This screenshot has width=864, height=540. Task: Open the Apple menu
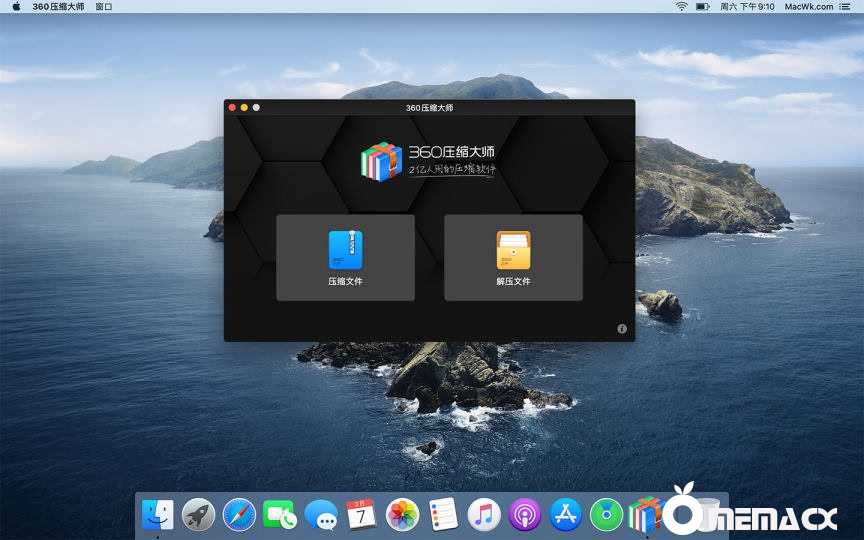click(16, 6)
